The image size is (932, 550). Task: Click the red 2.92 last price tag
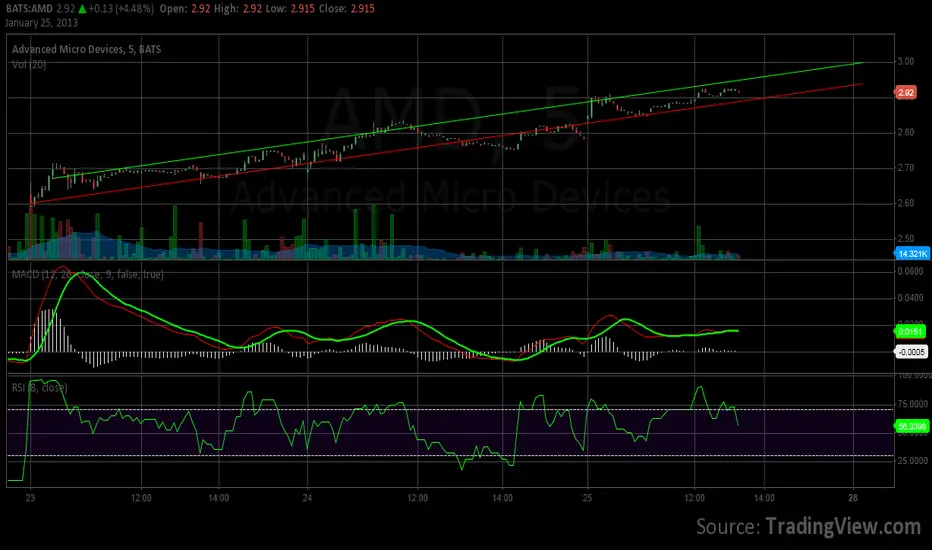tap(906, 93)
